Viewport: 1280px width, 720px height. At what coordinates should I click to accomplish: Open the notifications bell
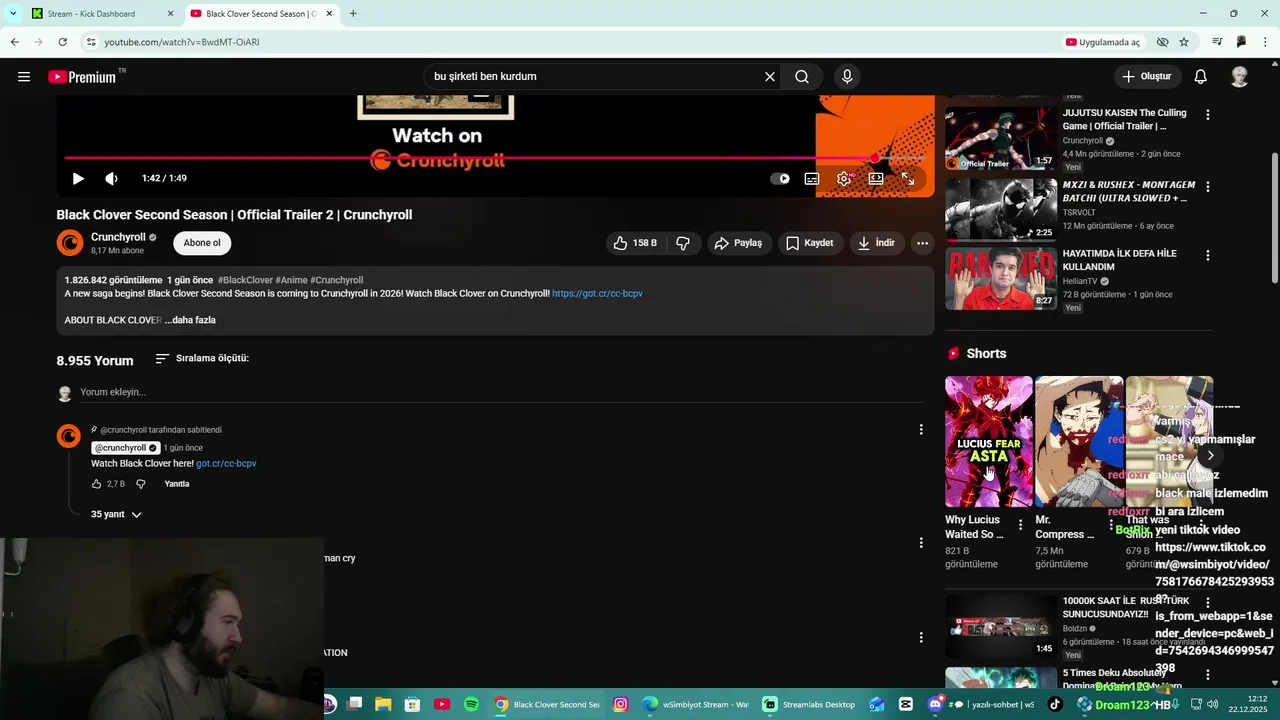pos(1201,77)
